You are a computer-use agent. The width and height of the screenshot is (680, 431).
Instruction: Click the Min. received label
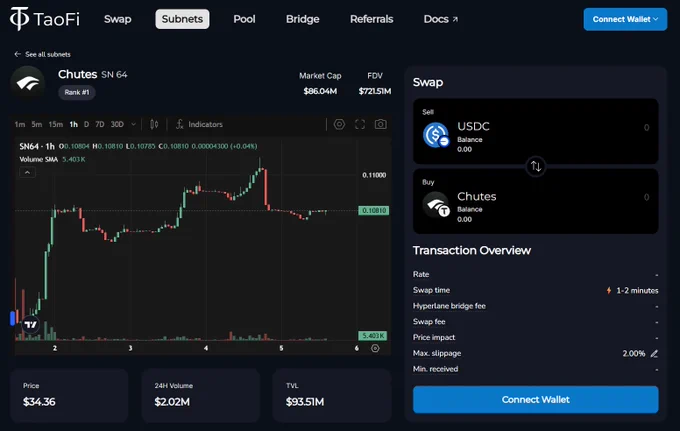[435, 369]
